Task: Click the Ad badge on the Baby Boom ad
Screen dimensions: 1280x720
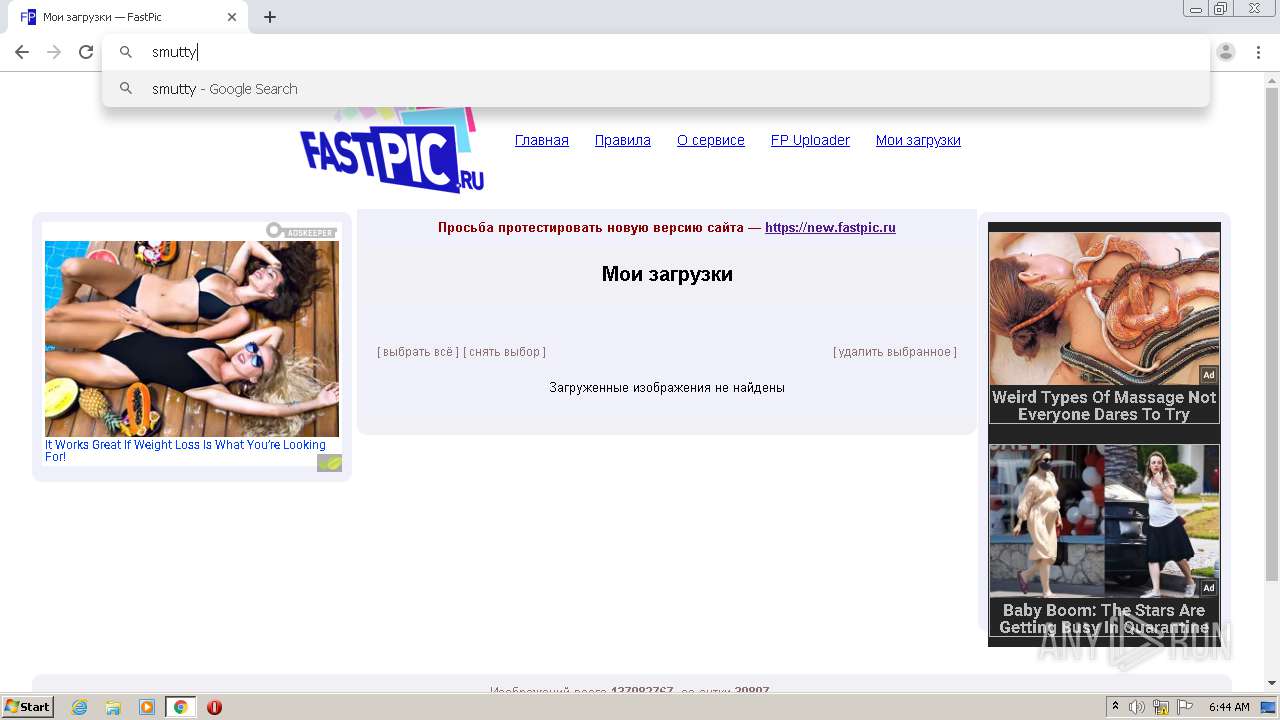Action: 1209,588
